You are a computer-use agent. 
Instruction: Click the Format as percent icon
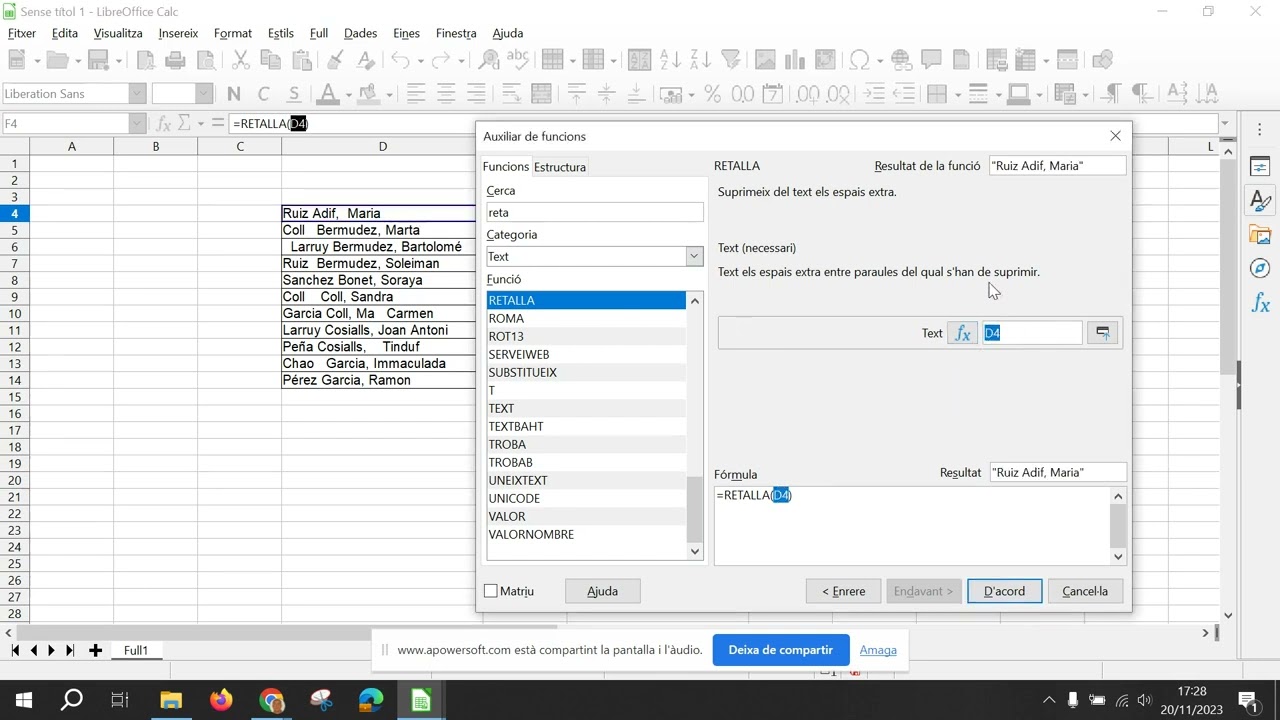(713, 94)
